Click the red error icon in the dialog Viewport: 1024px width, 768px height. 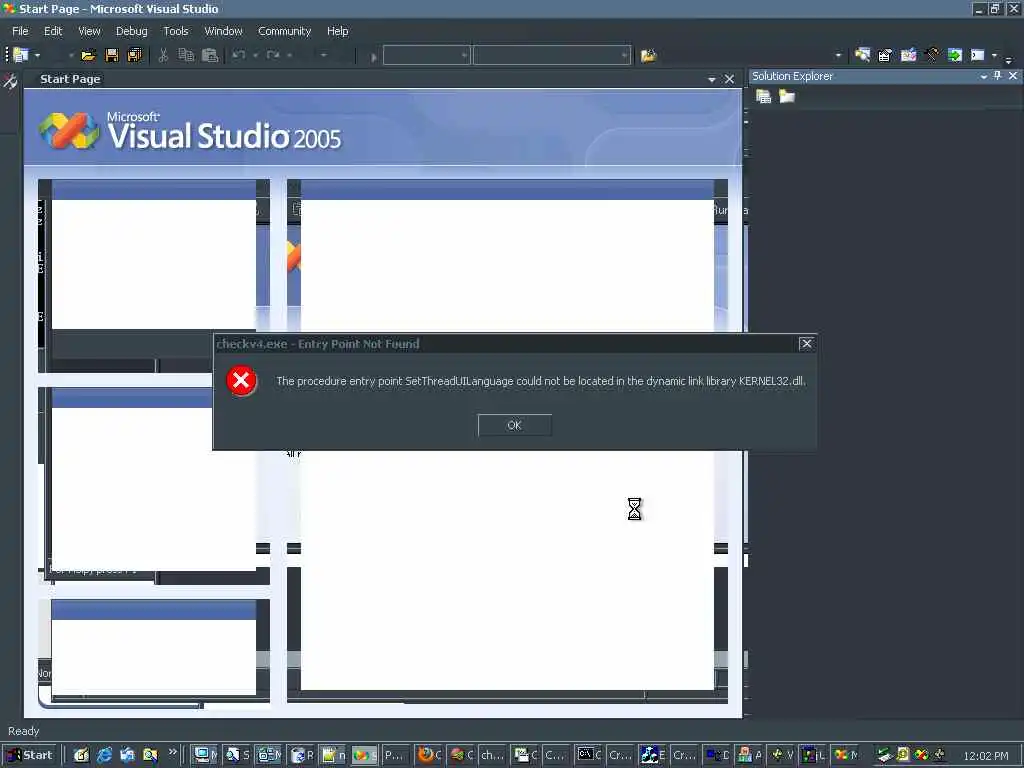pos(241,381)
